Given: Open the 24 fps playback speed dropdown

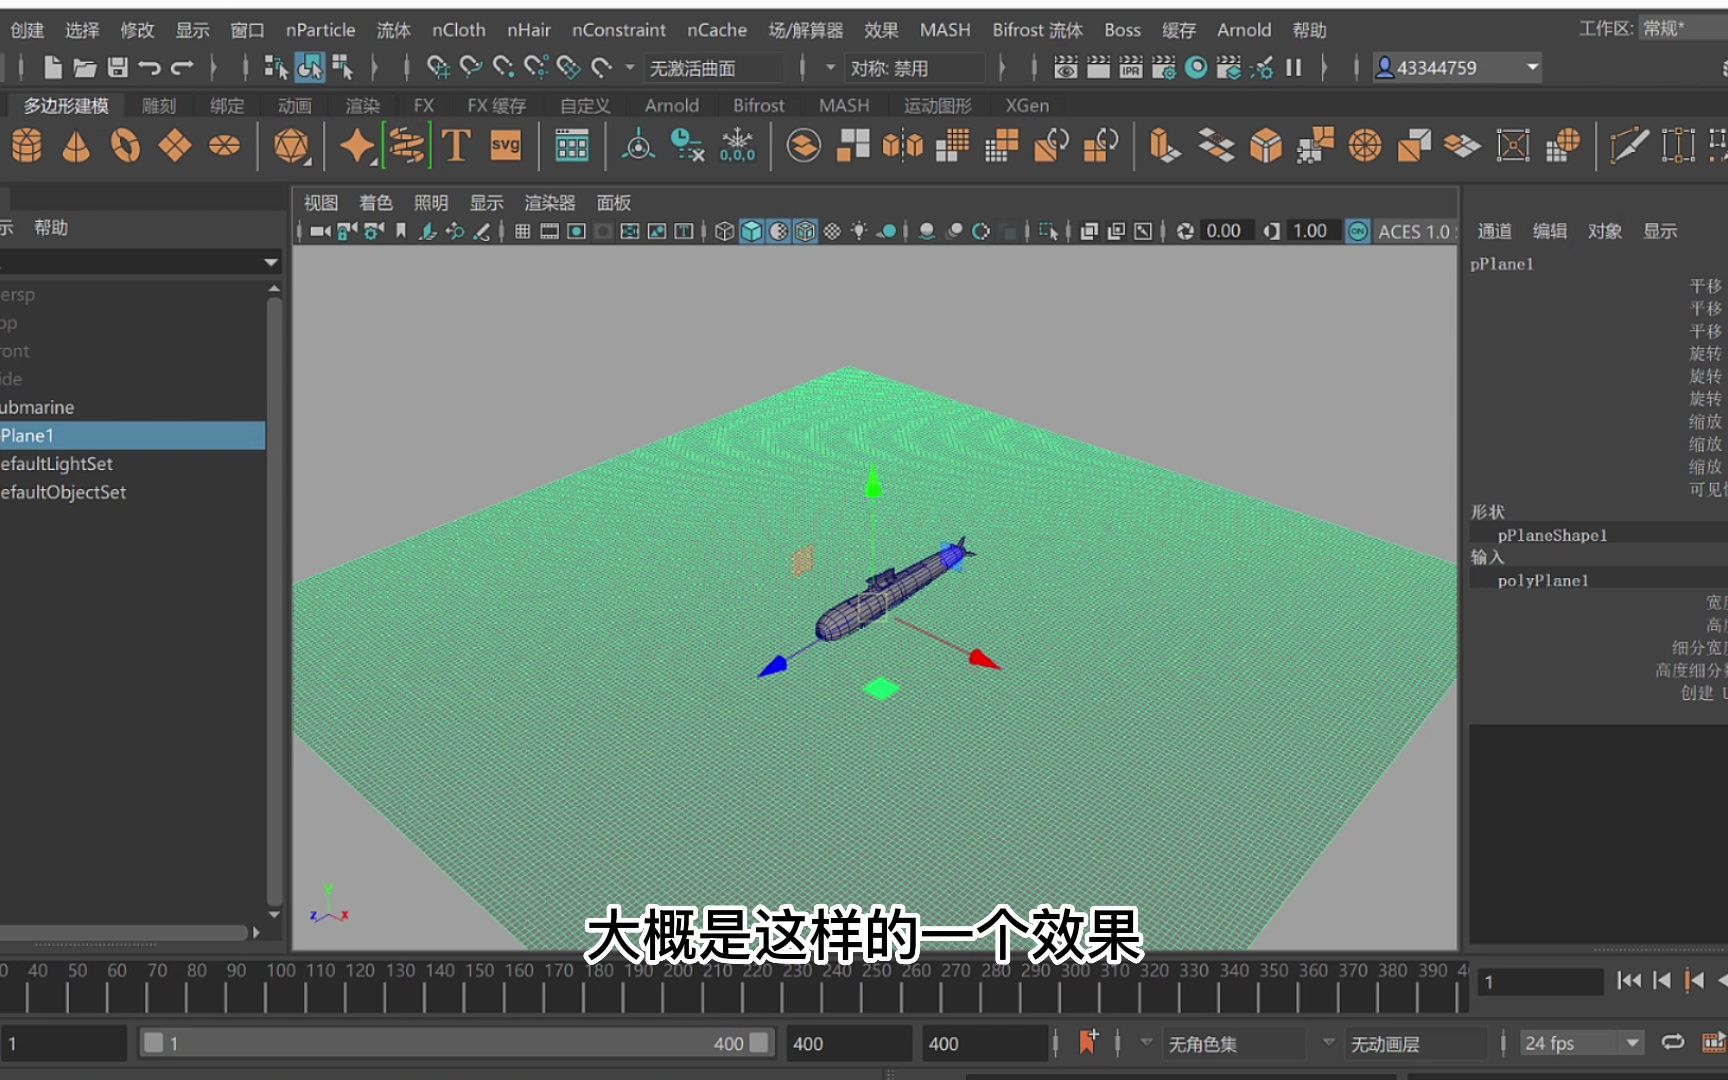Looking at the screenshot, I should (1633, 1043).
